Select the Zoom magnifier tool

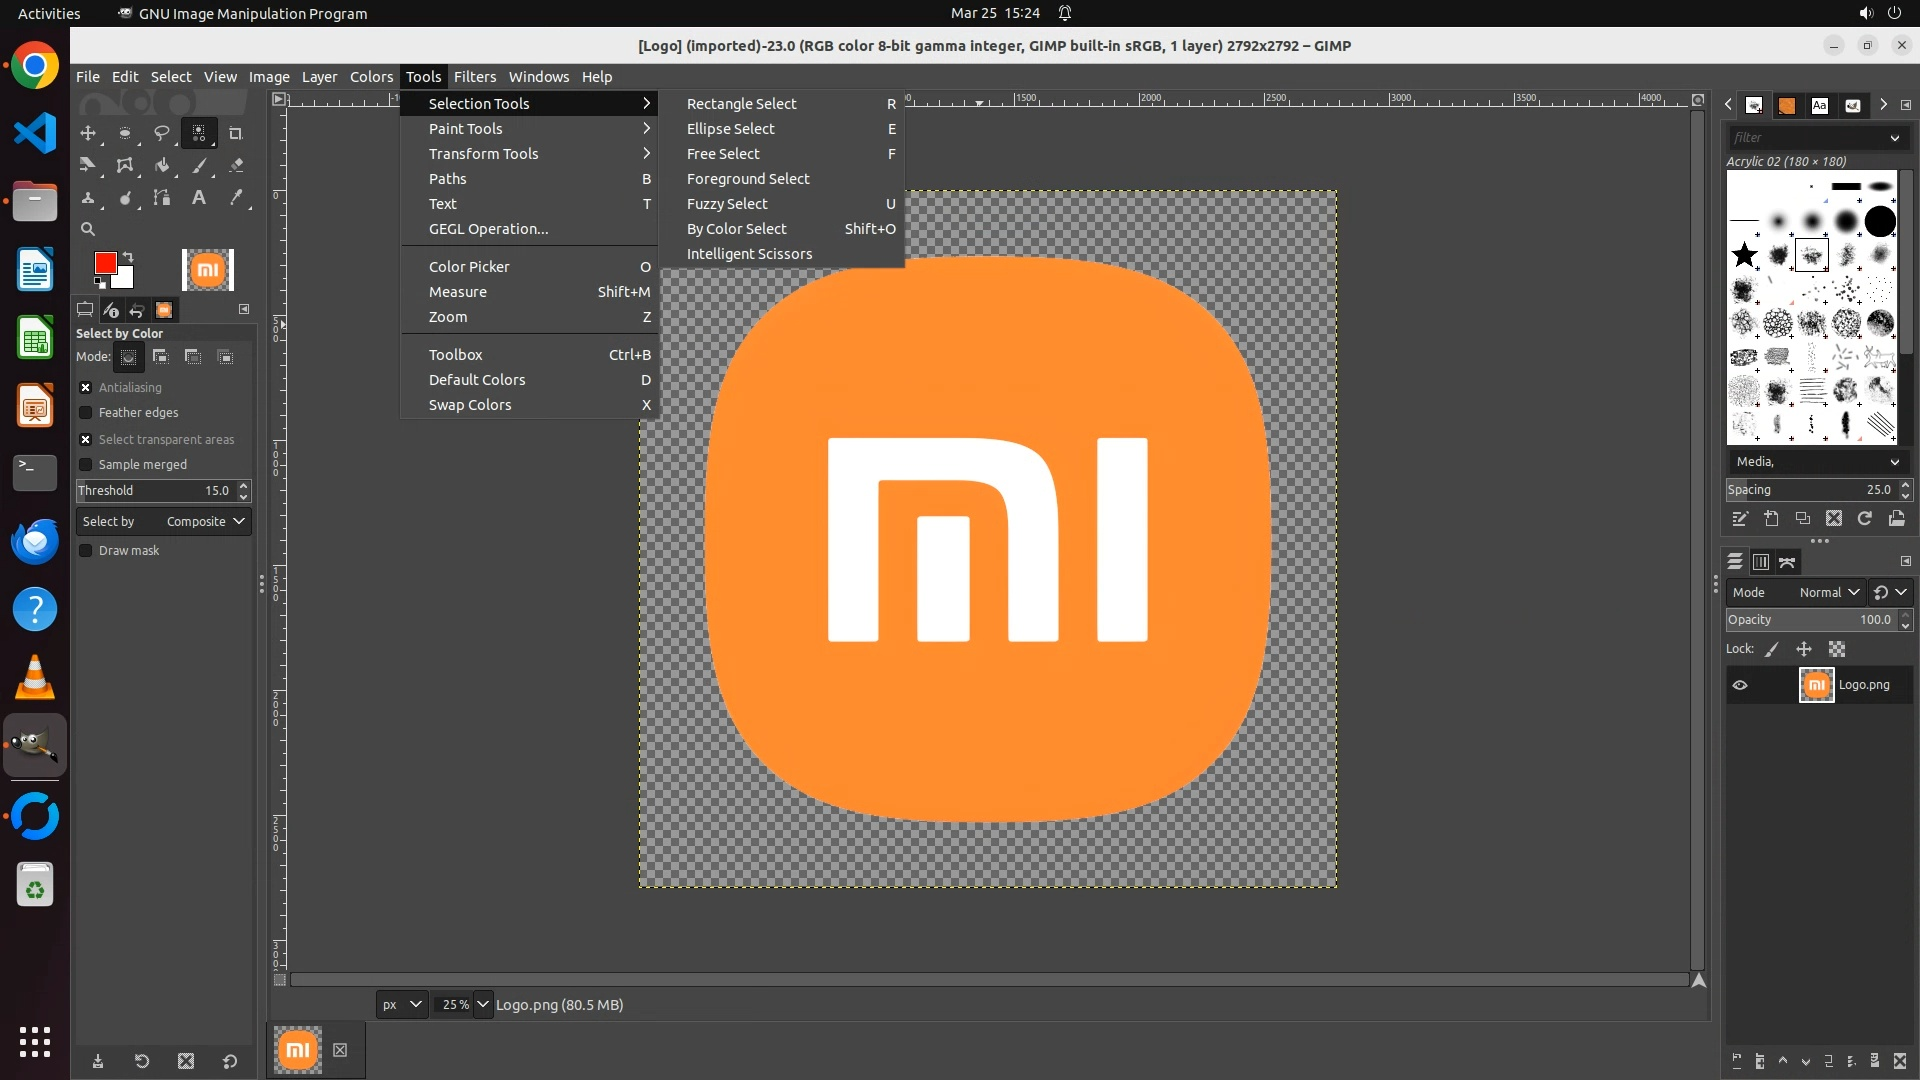coord(88,229)
